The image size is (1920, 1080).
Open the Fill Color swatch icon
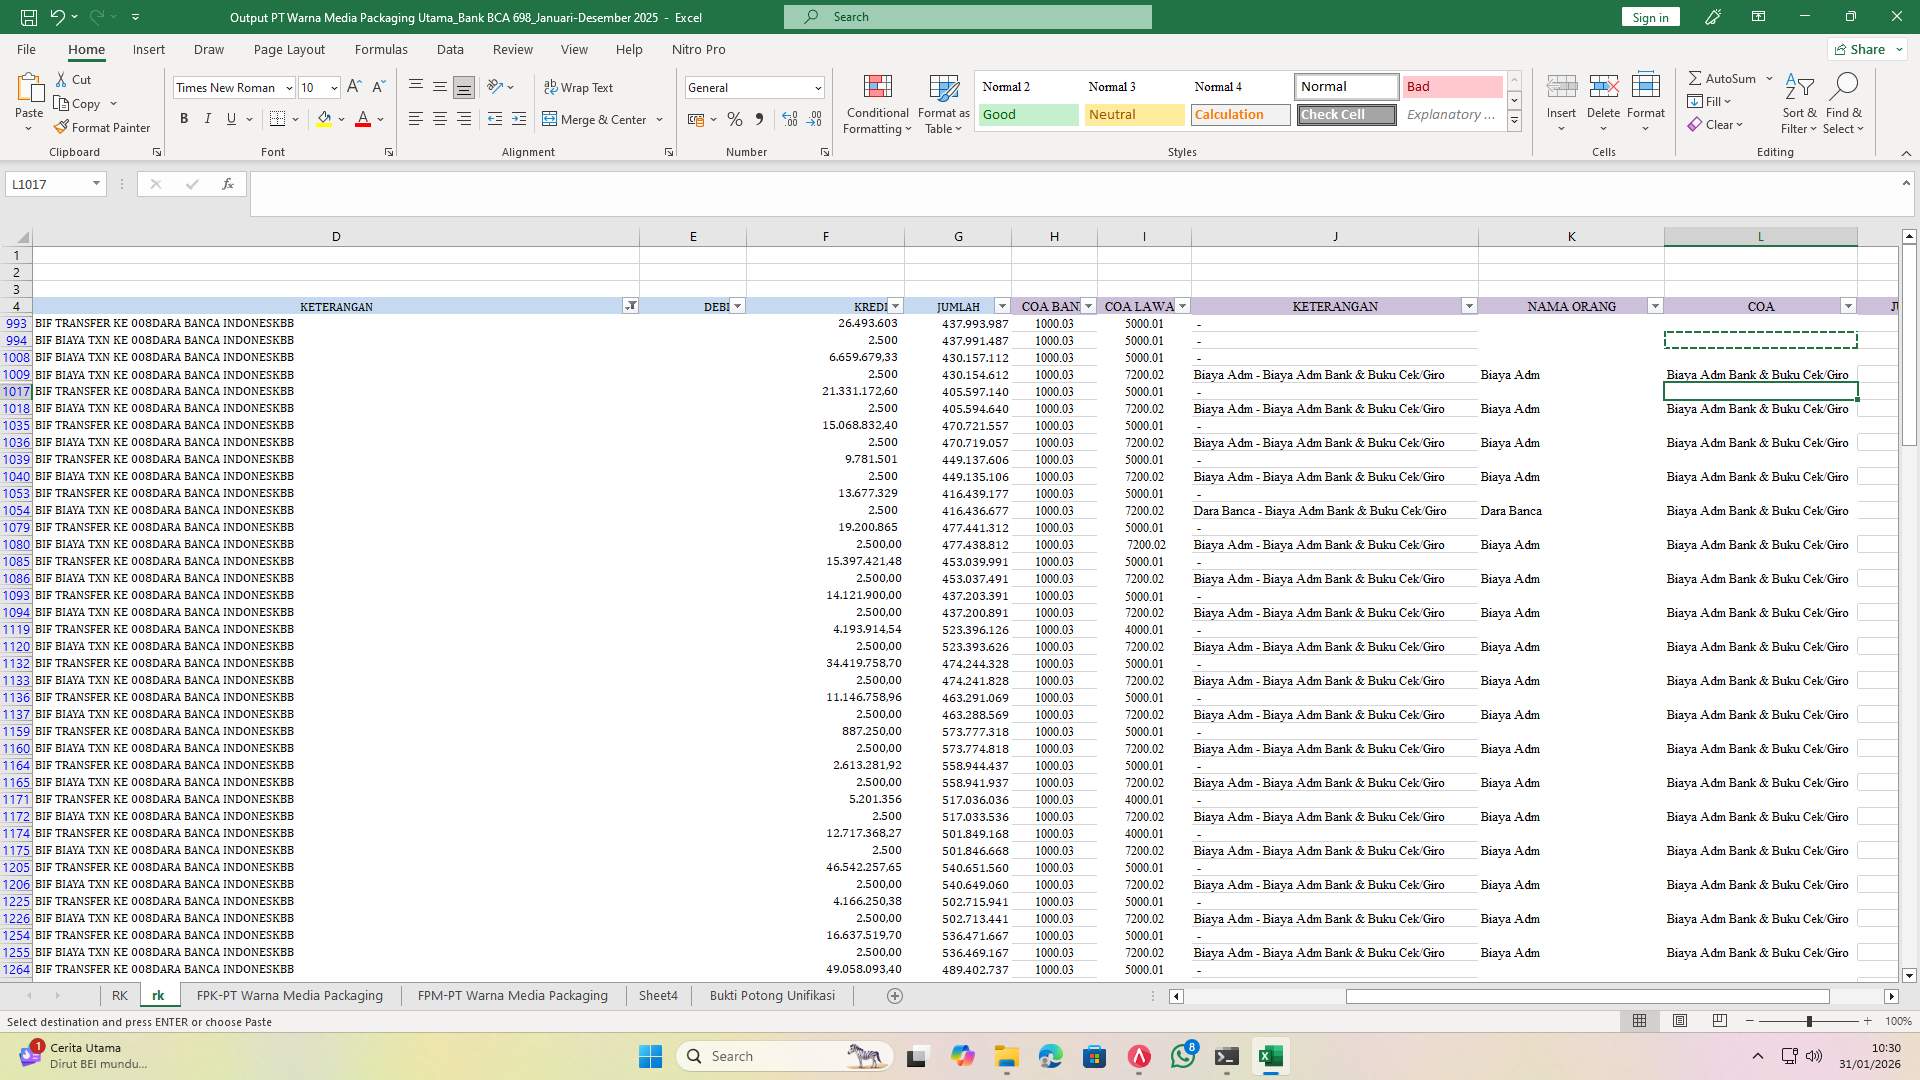[324, 119]
